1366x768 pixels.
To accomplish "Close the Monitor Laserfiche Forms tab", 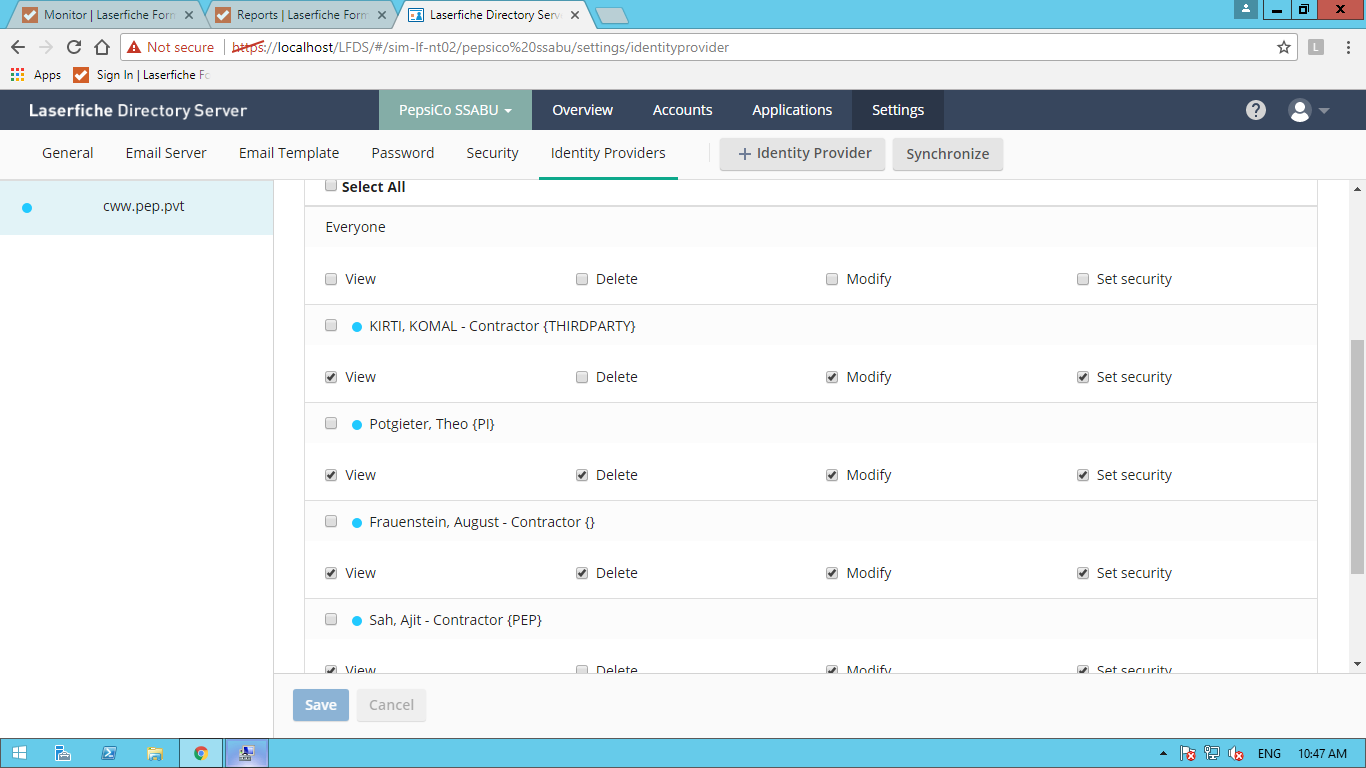I will click(x=189, y=15).
